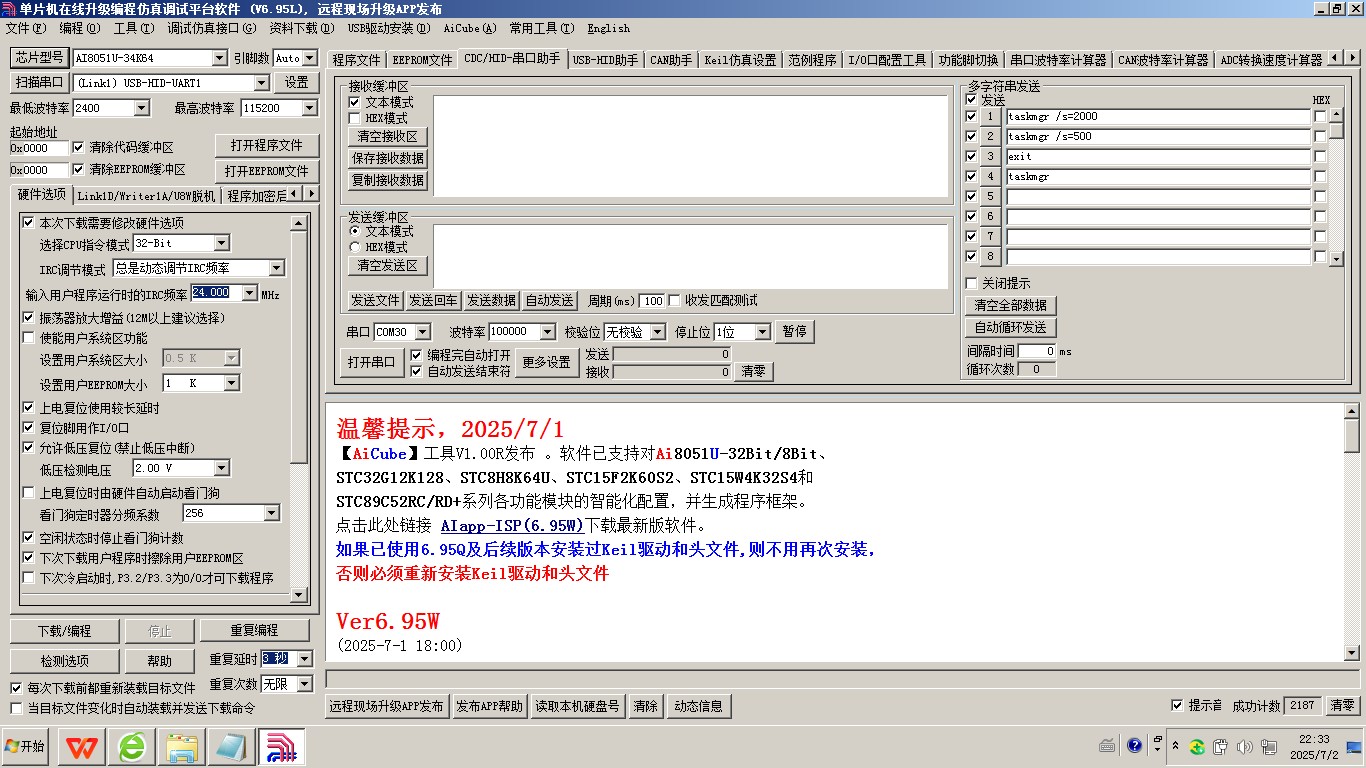Open the 文件(F) menu
Image resolution: width=1366 pixels, height=768 pixels.
tap(26, 28)
